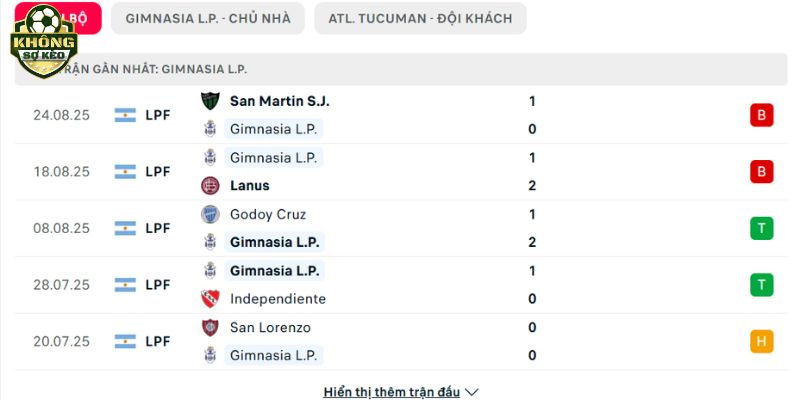Switch to Gimnasia L.P. - Chủ Nhà tab
This screenshot has height=400, width=800.
(x=208, y=18)
